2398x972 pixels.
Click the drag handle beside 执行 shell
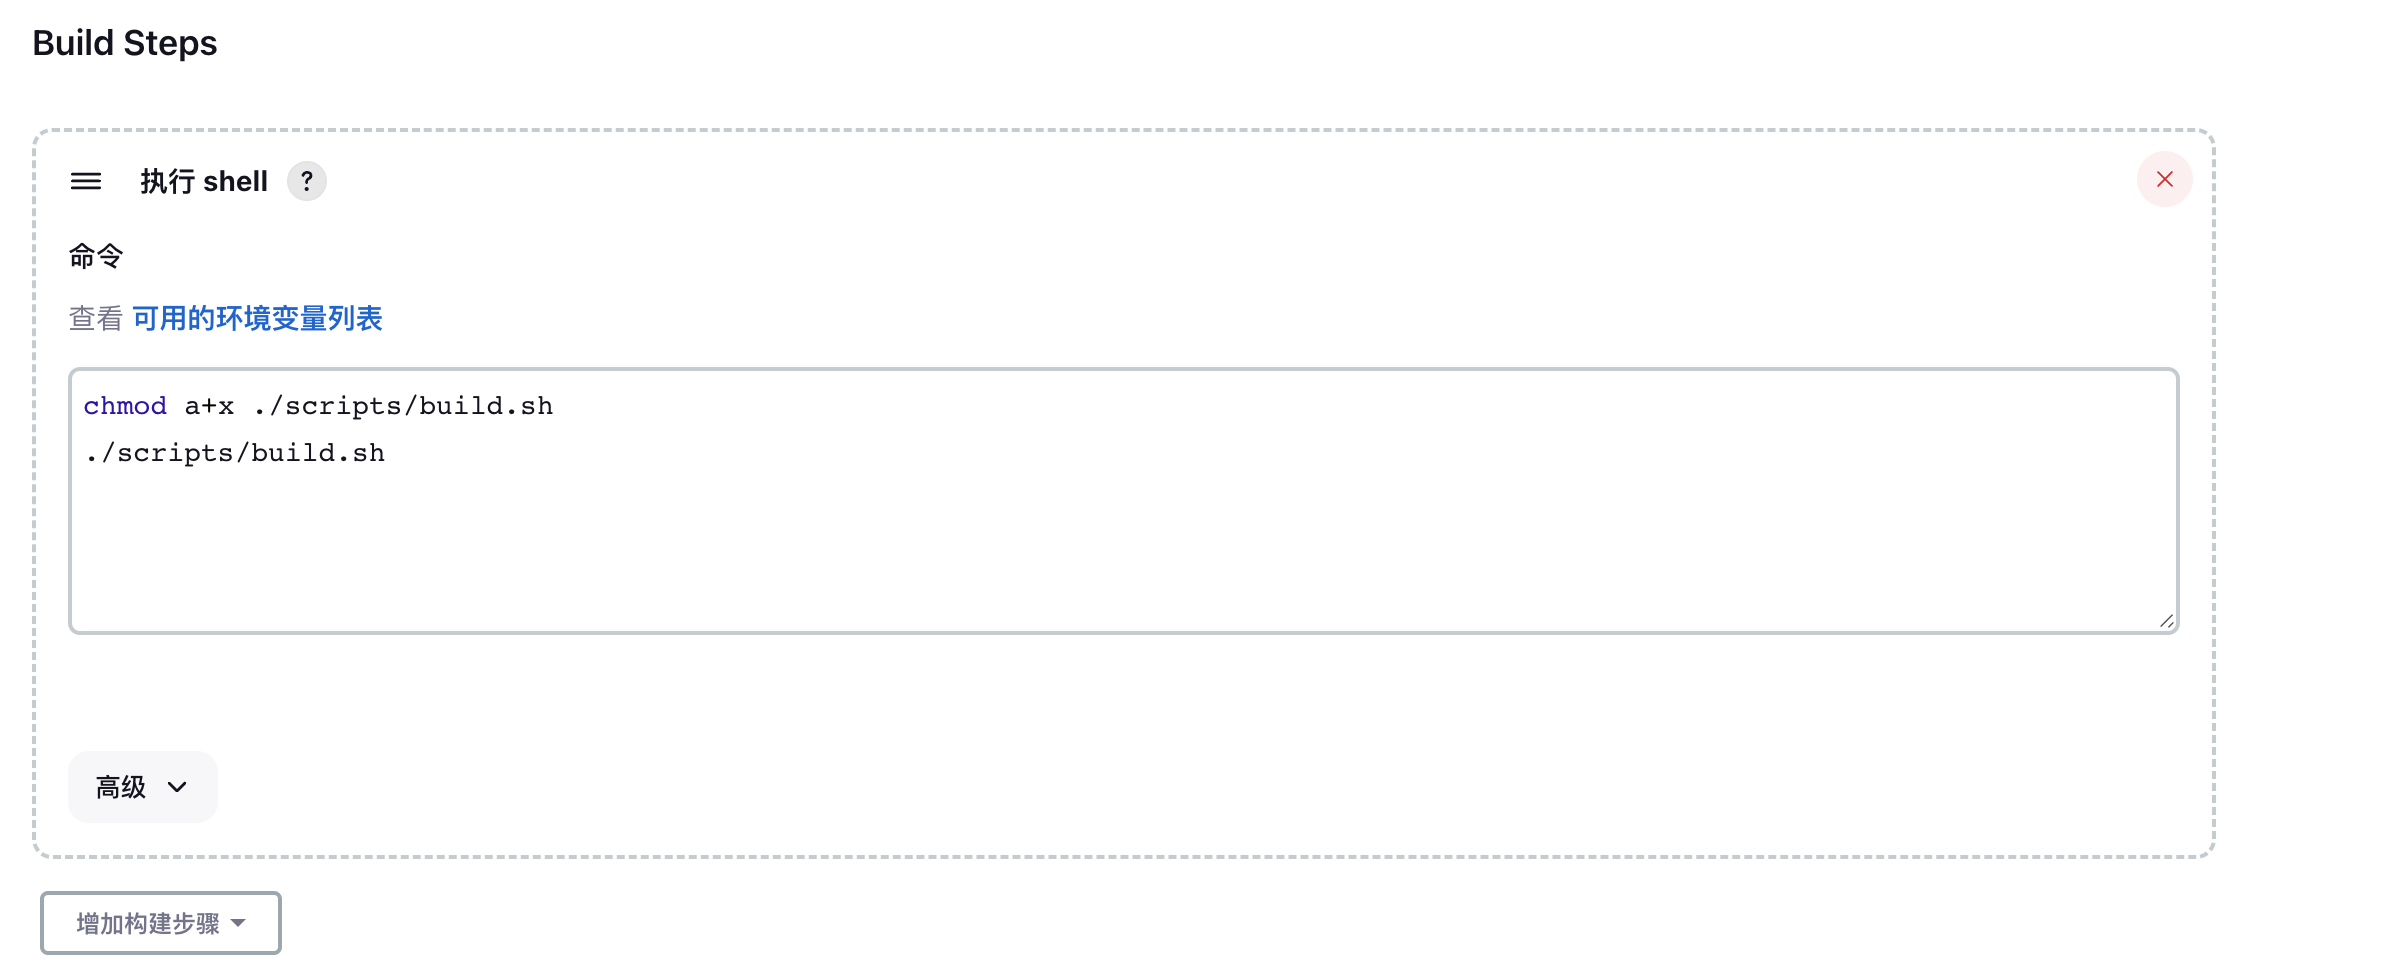pyautogui.click(x=86, y=181)
